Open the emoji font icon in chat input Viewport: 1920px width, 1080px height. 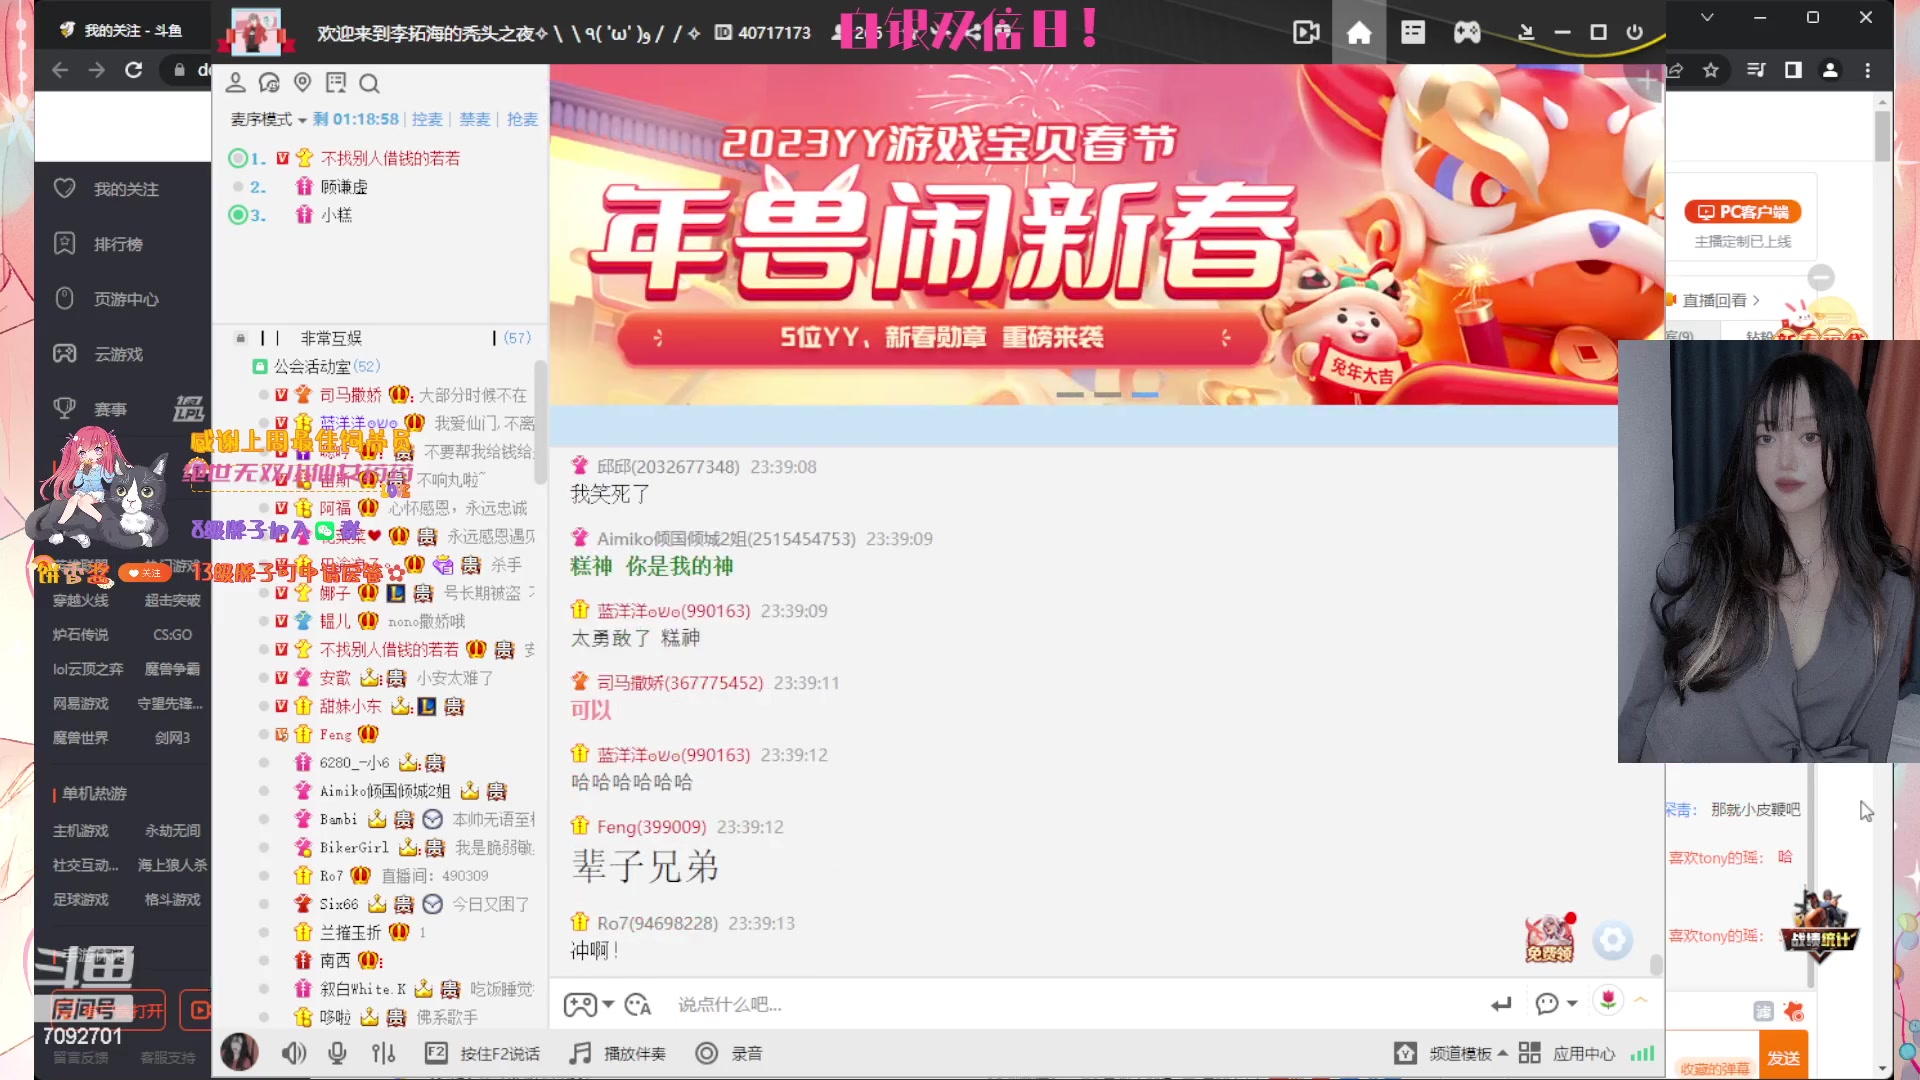click(x=638, y=1004)
